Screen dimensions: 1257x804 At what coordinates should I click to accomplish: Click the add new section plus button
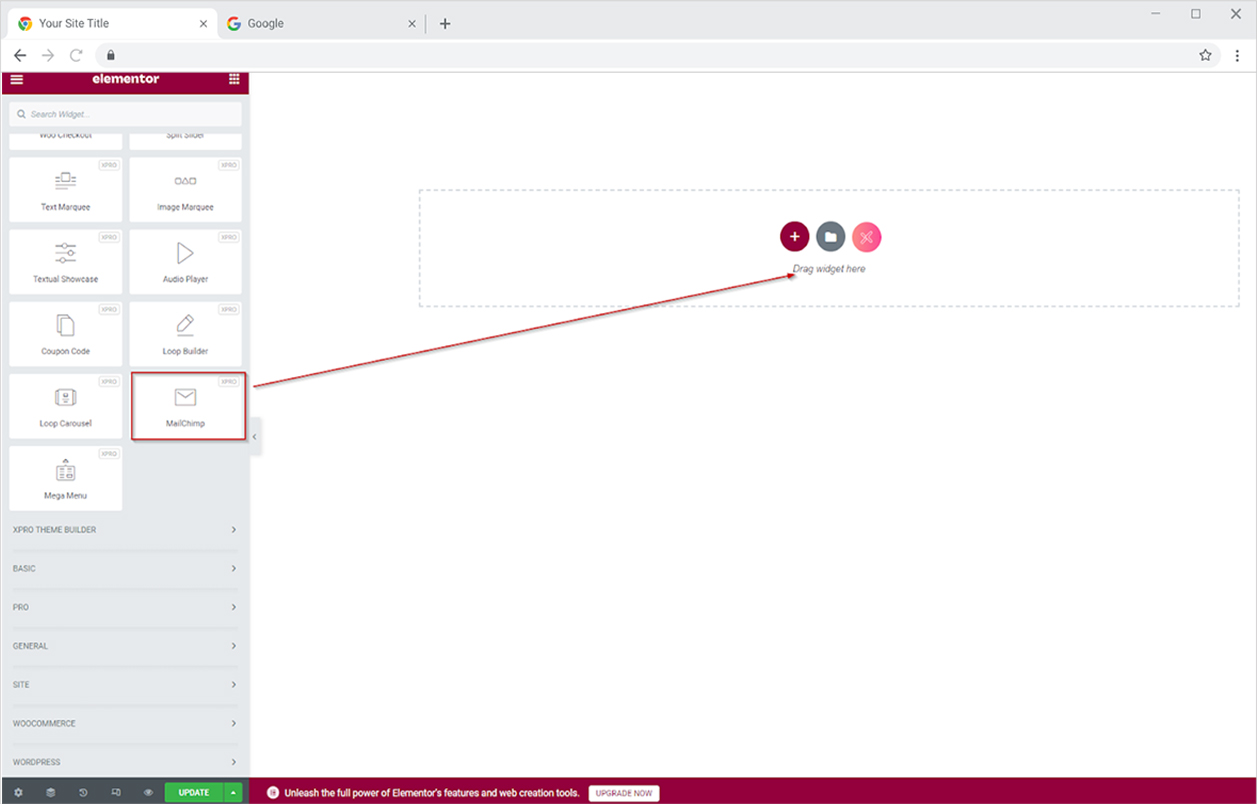pos(794,237)
